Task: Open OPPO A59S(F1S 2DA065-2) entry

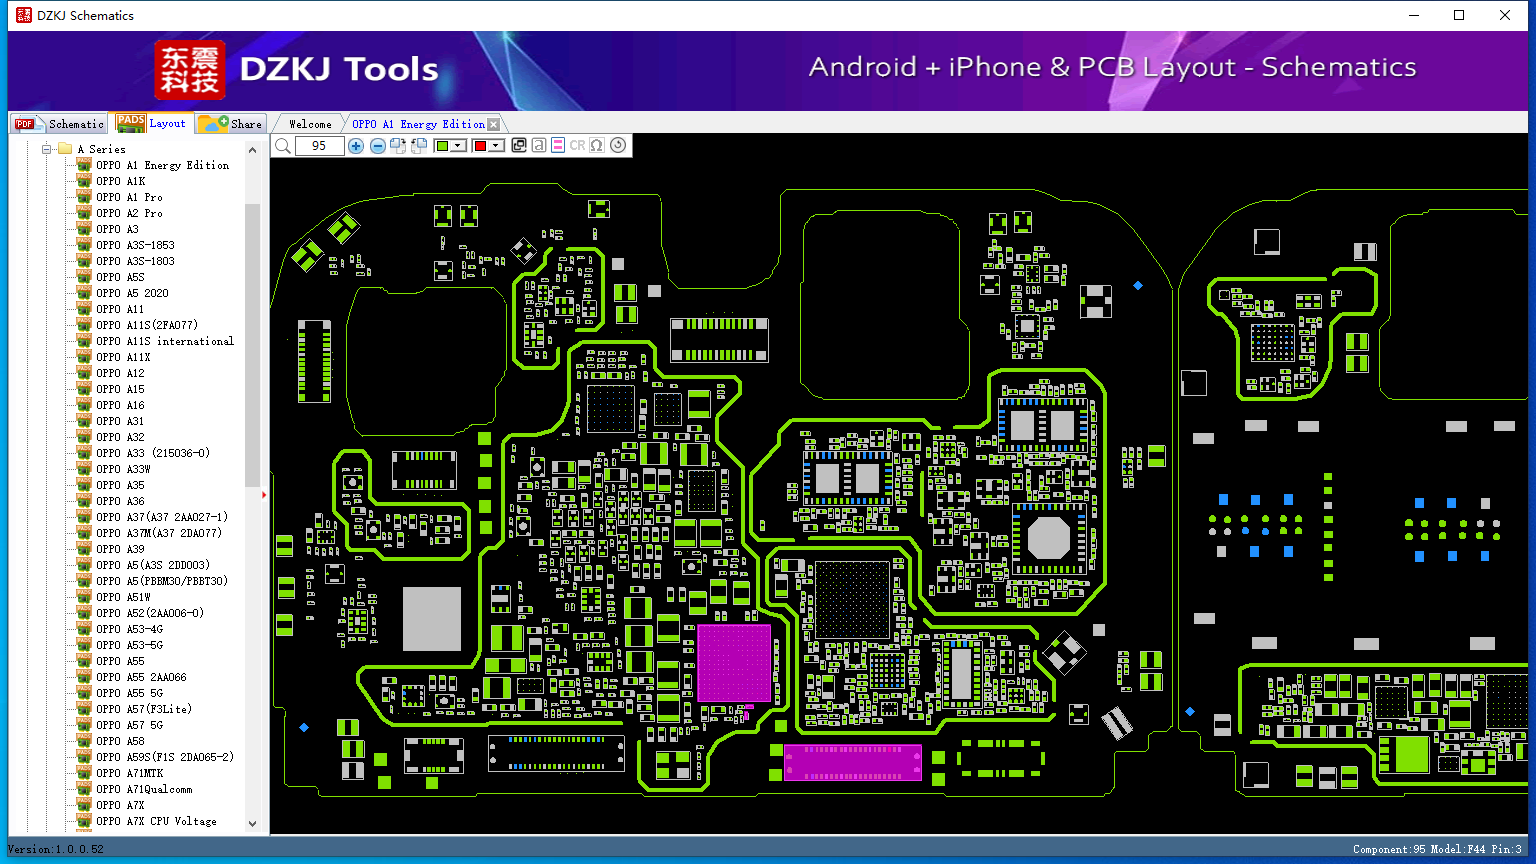Action: 165,757
